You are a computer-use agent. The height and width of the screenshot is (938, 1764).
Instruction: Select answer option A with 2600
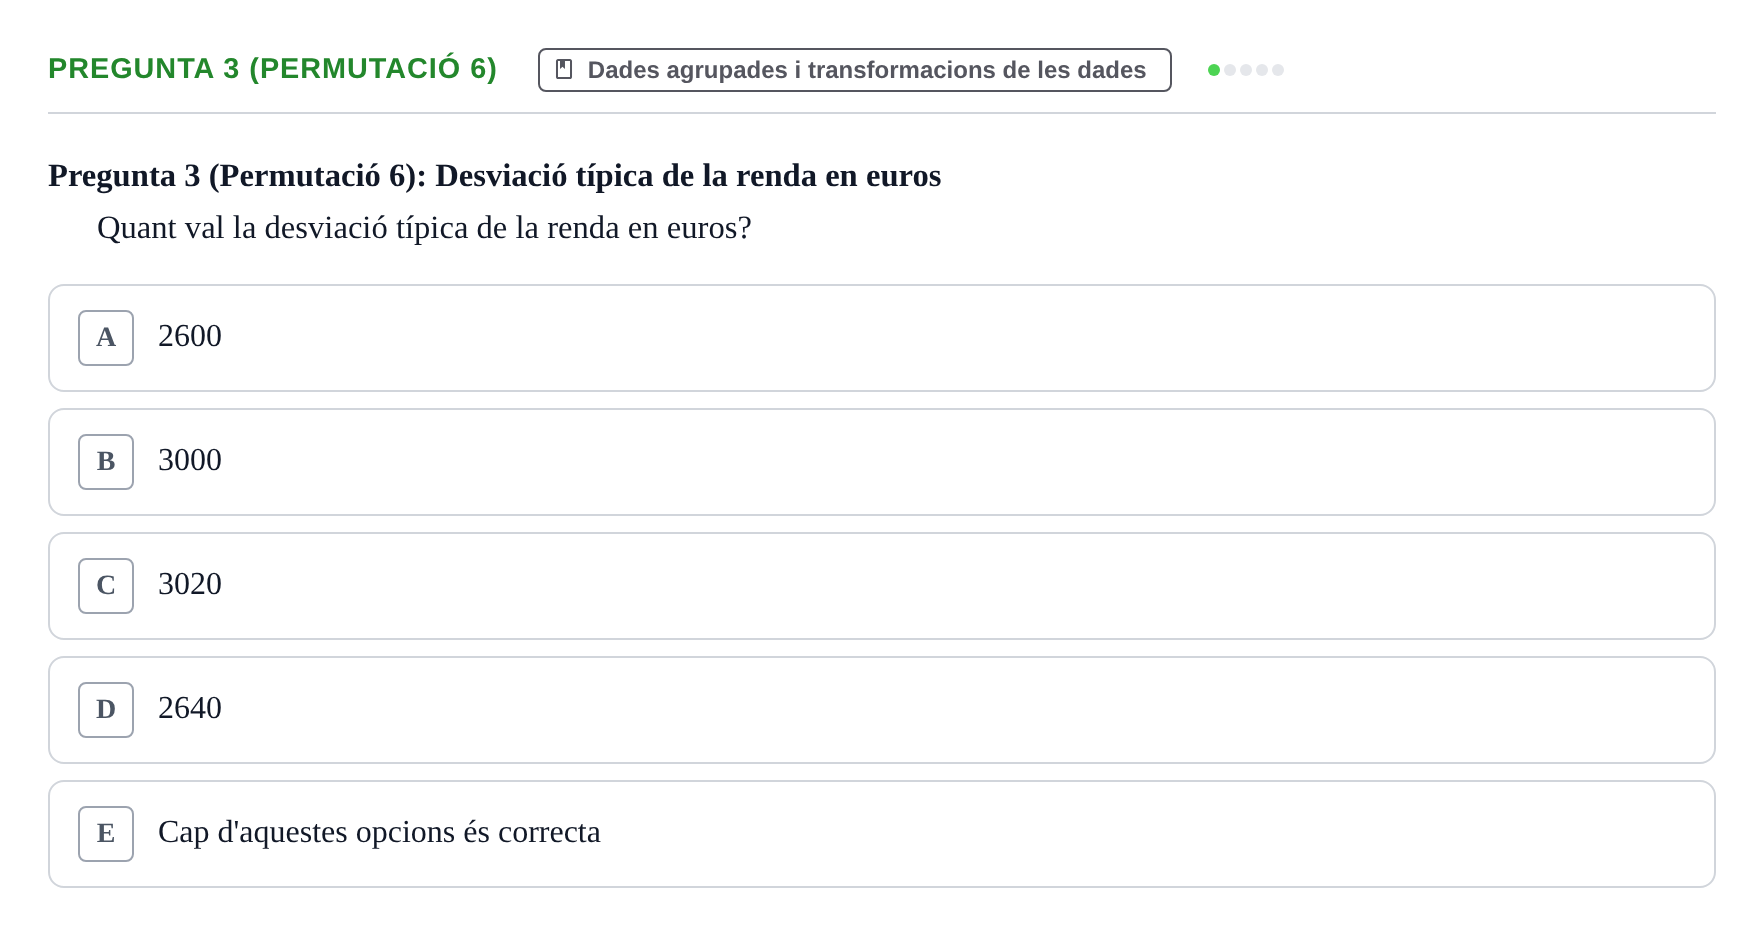[882, 338]
